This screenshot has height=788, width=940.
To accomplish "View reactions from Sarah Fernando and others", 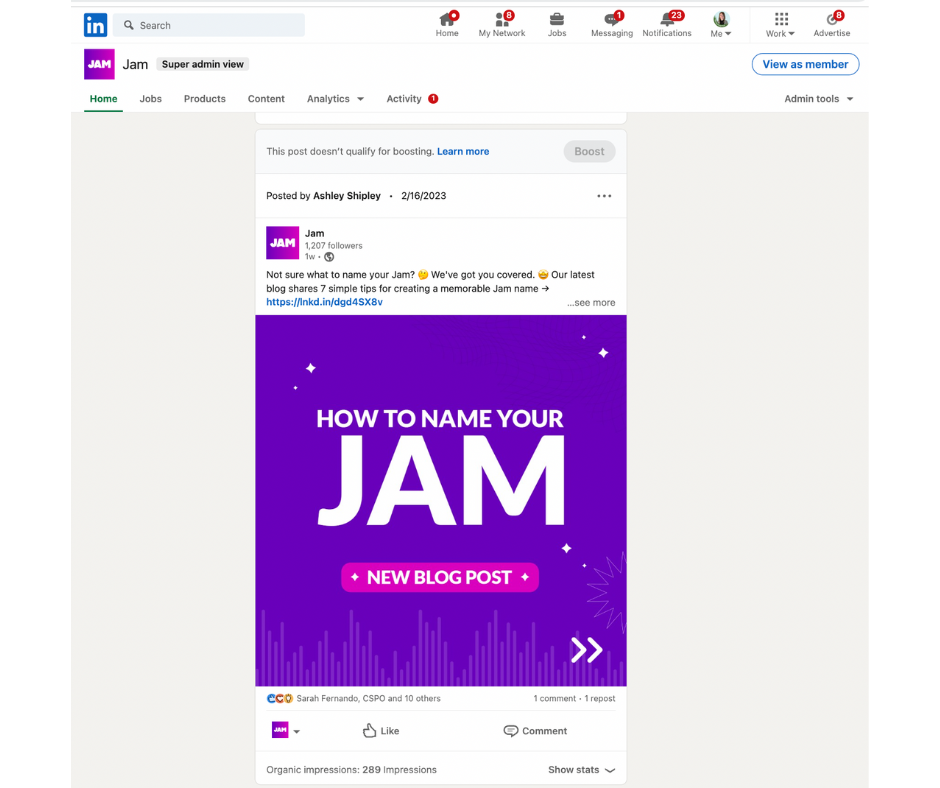I will coord(368,699).
